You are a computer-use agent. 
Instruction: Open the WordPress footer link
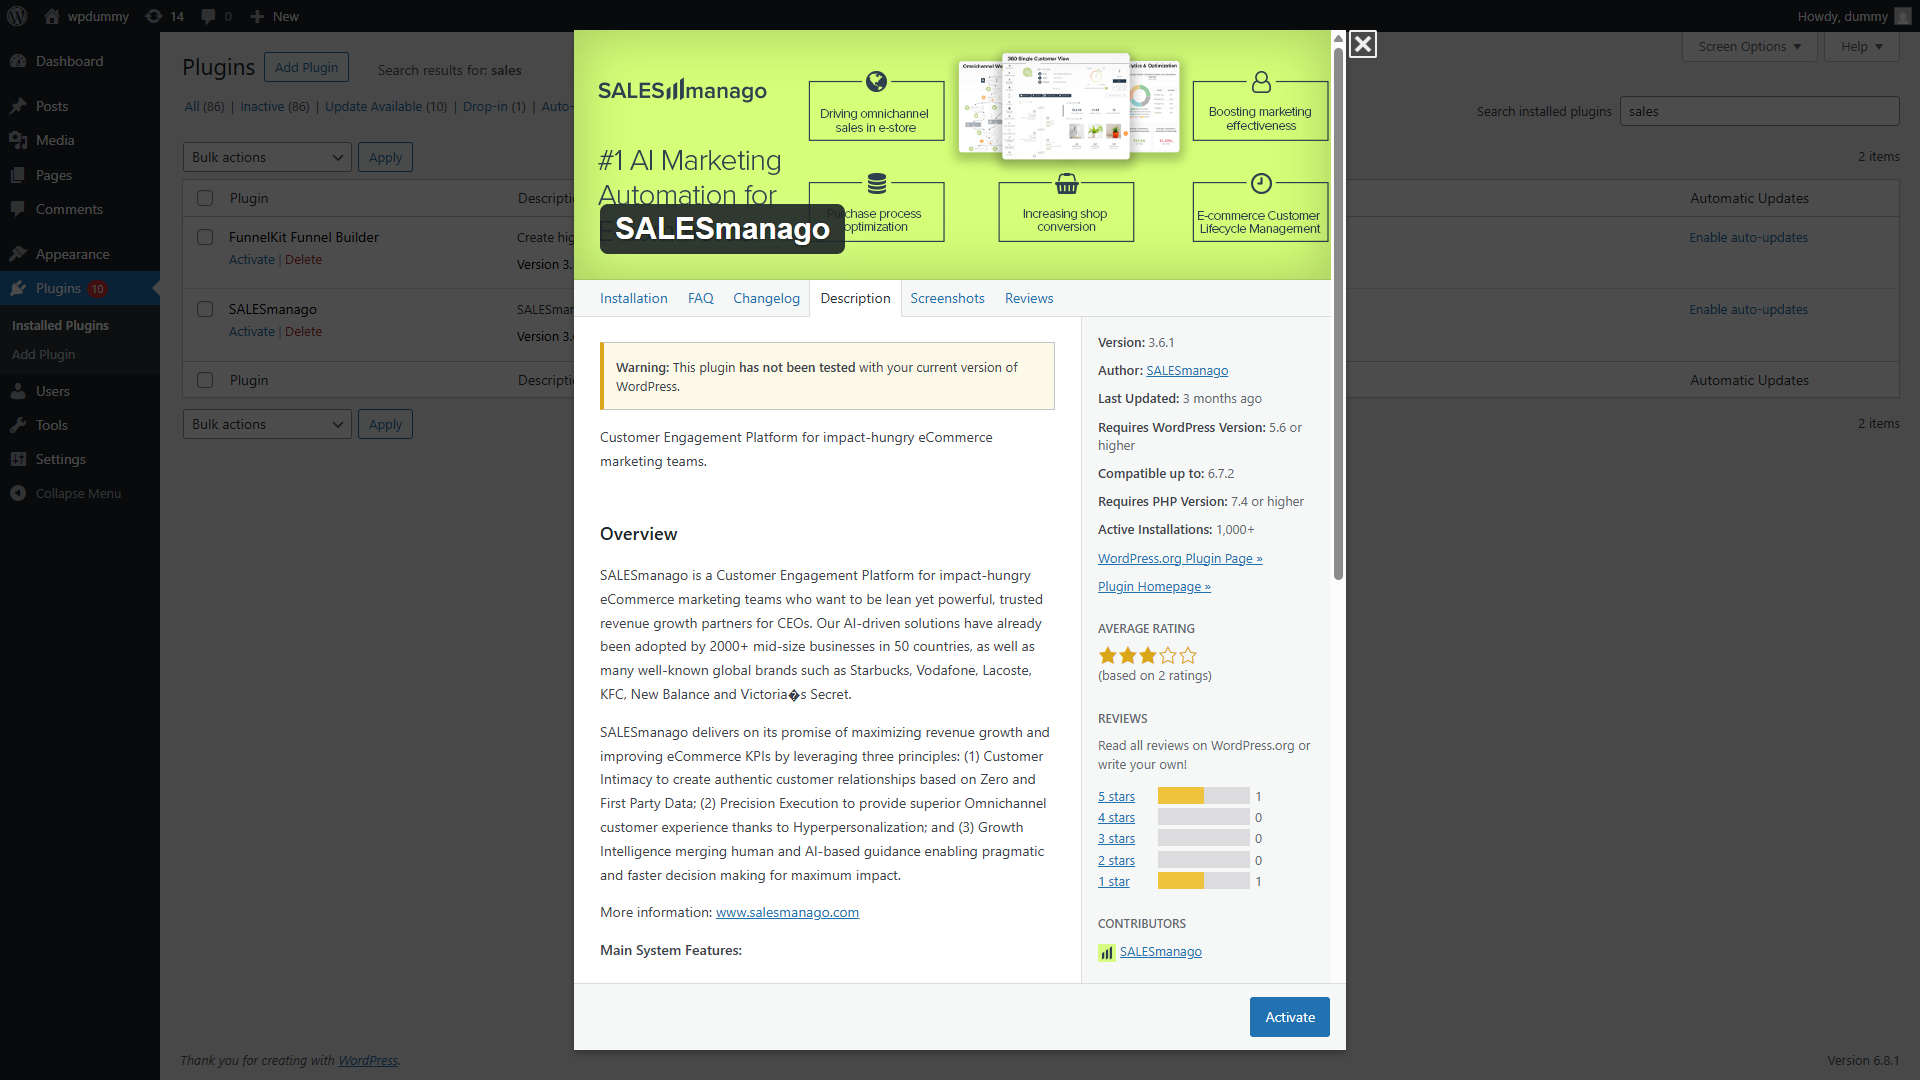click(x=367, y=1060)
